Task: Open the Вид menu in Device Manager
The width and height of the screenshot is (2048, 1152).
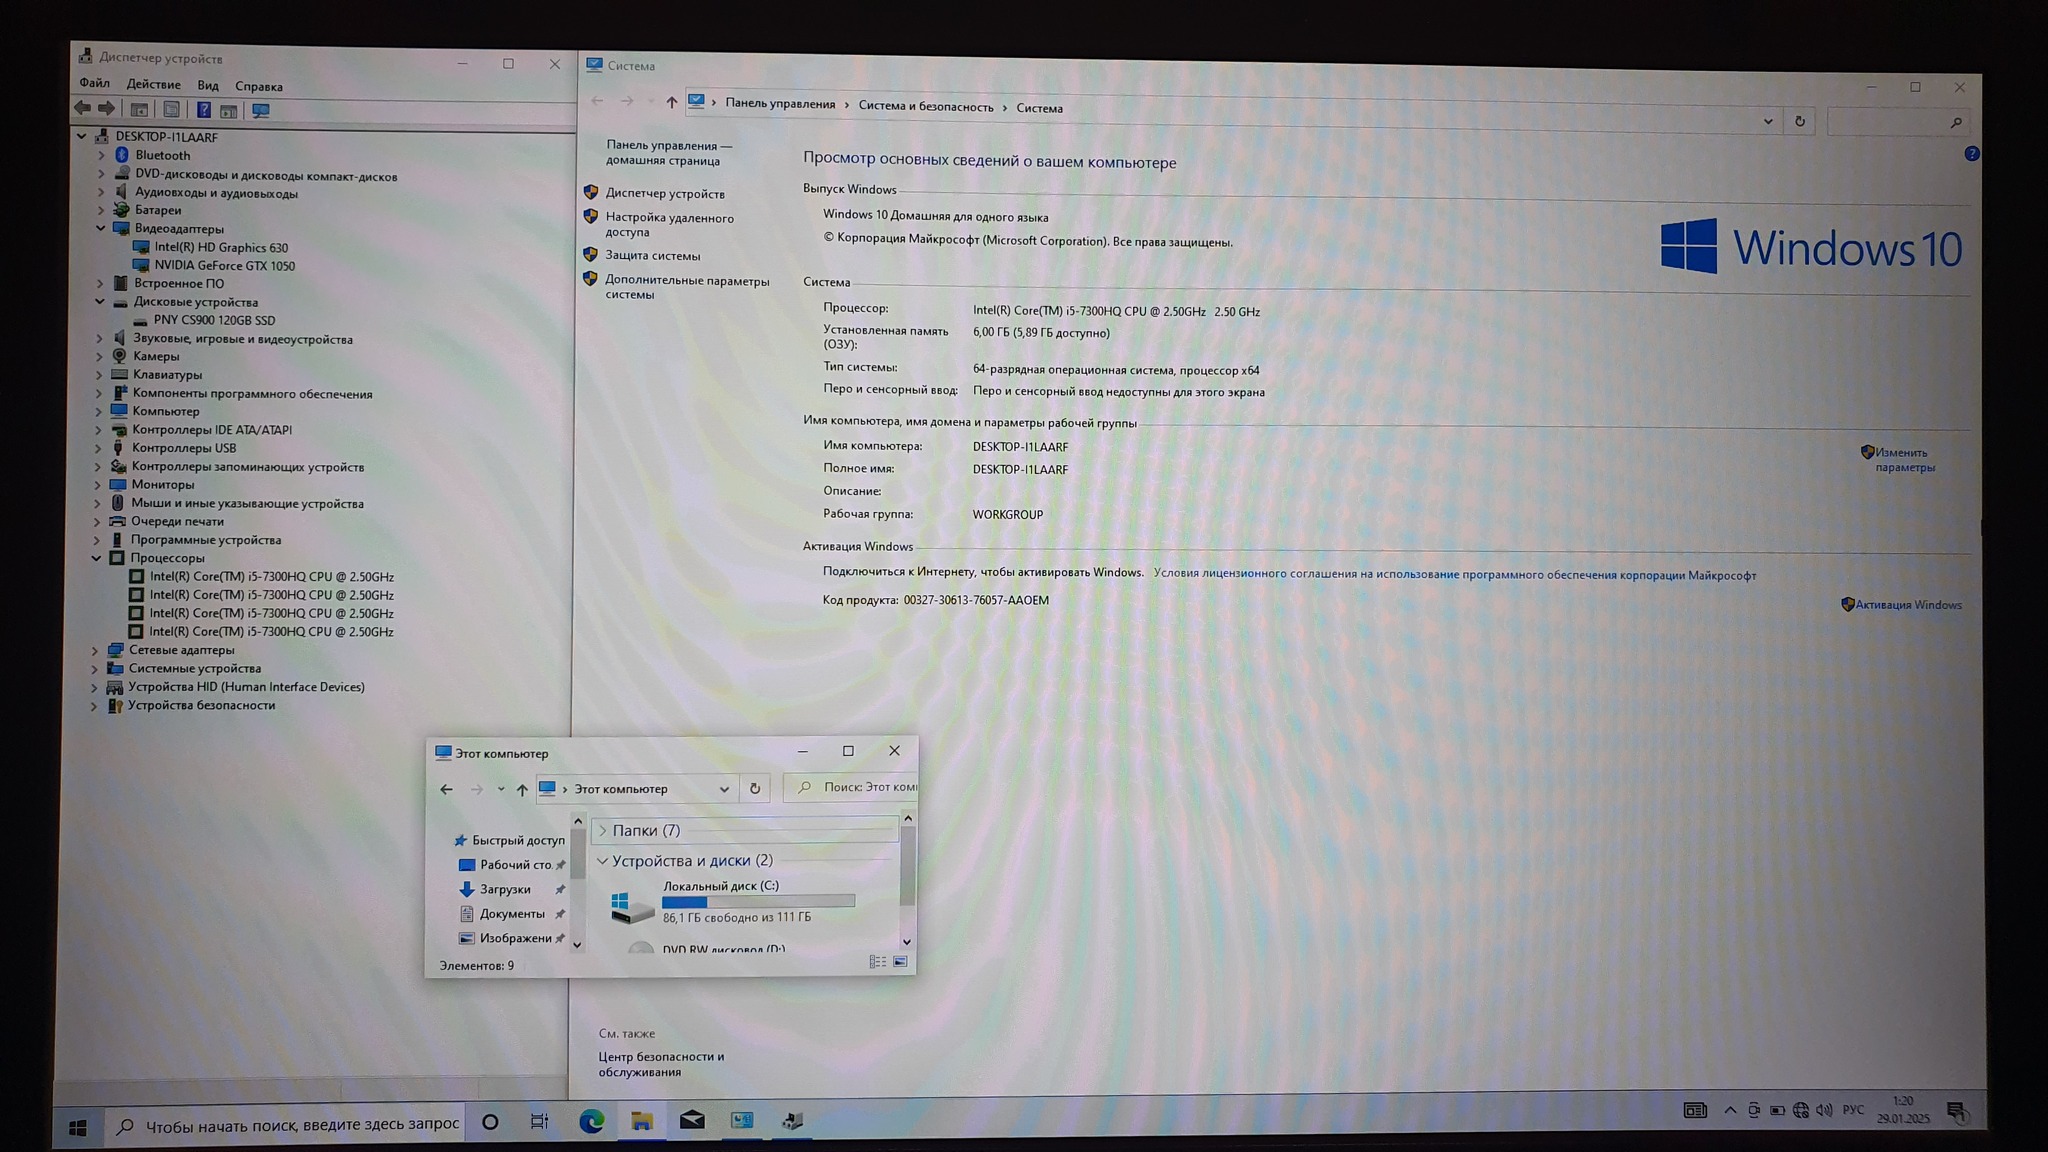Action: pyautogui.click(x=207, y=86)
